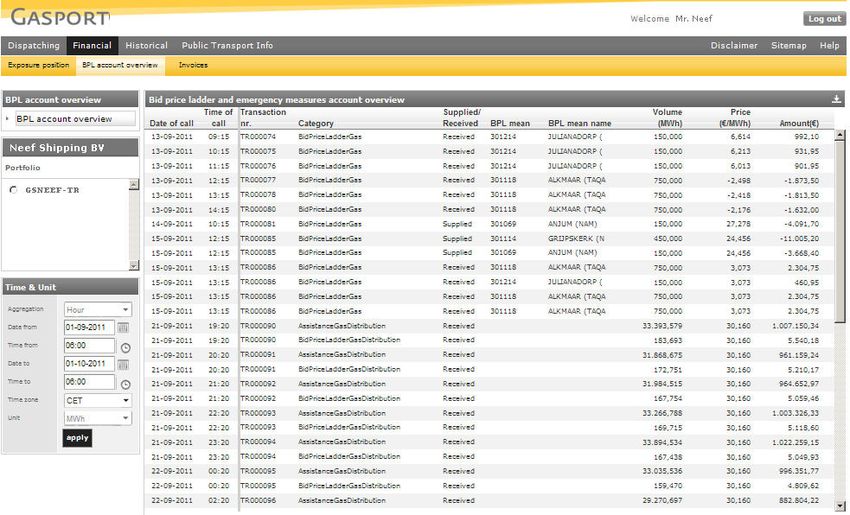Viewport: 850px width, 515px height.
Task: Select the GSNEEF-TR portfolio radio button
Action: 14,190
